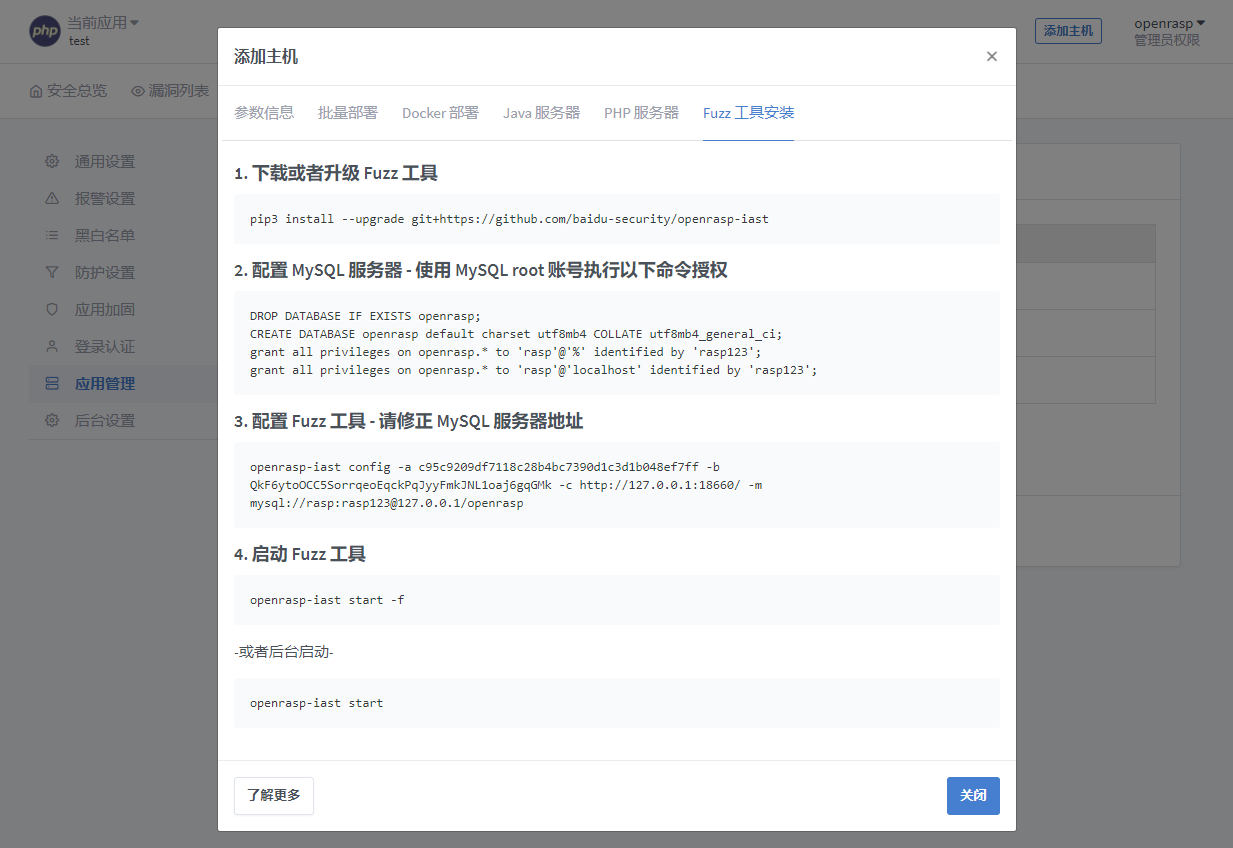Click the warning triangle icon for 报警设置
The height and width of the screenshot is (848, 1233).
pos(52,198)
